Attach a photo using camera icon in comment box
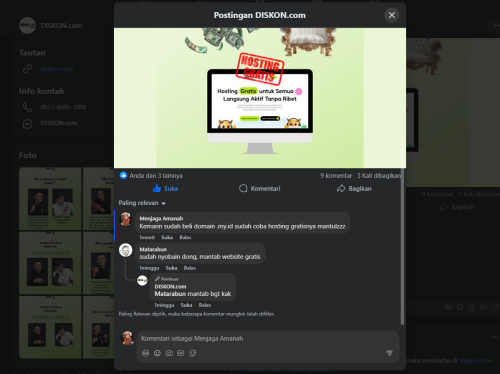This screenshot has height=374, width=500. tap(169, 353)
